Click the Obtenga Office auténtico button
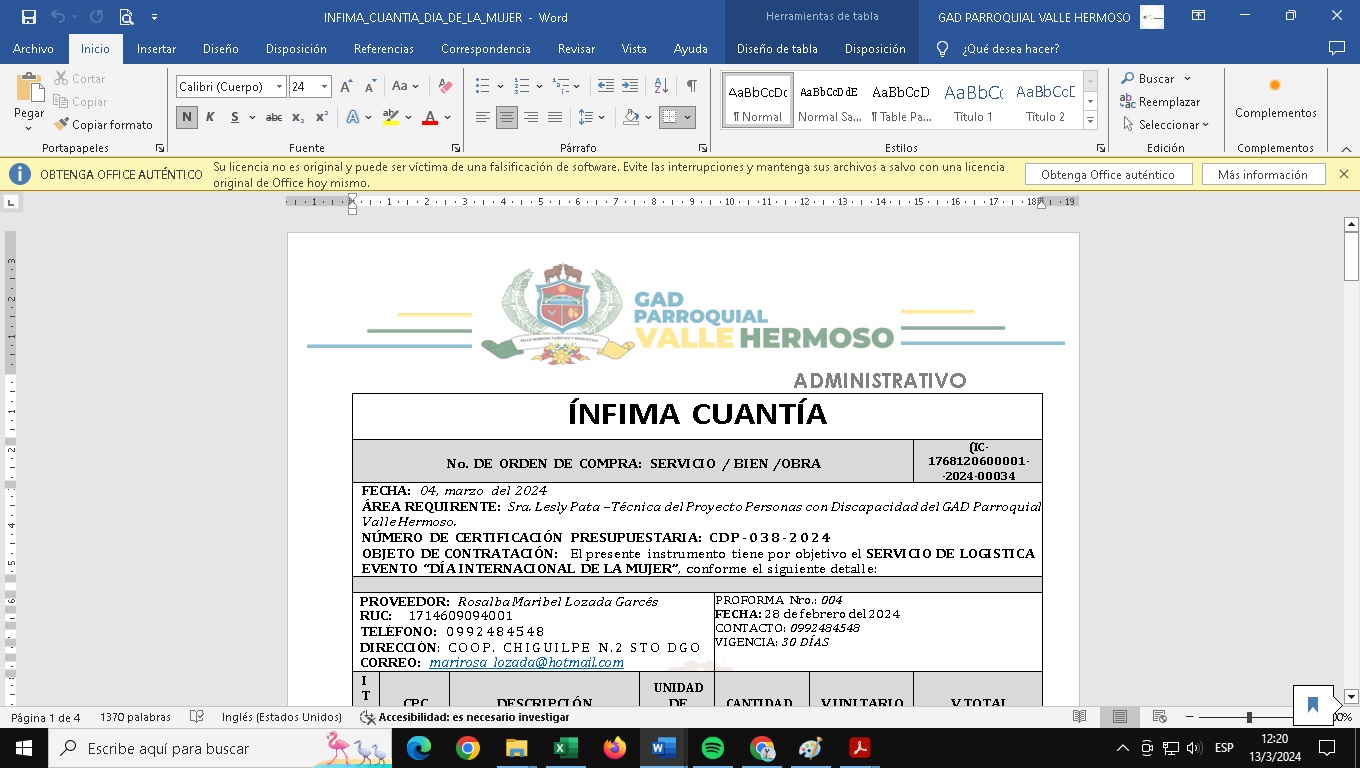The height and width of the screenshot is (768, 1360). pos(1108,175)
